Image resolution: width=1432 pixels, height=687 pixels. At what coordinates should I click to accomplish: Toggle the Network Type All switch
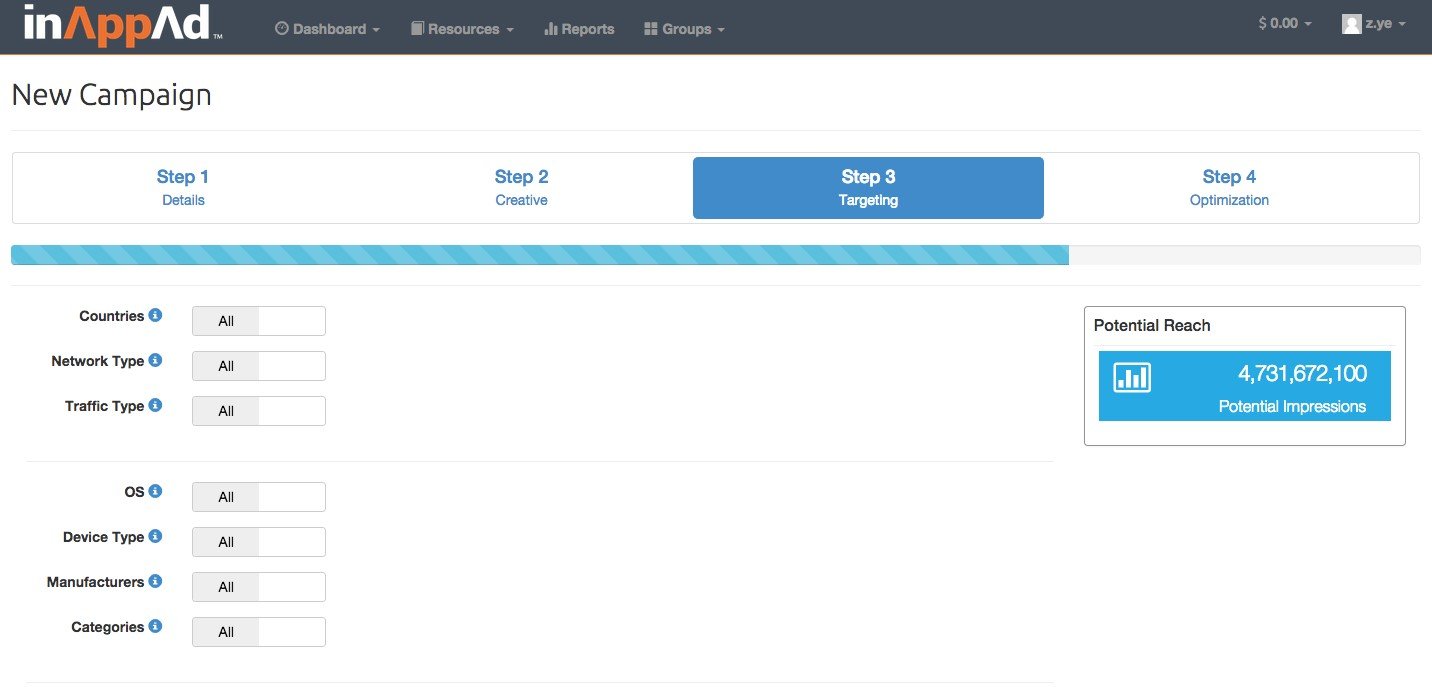click(259, 366)
